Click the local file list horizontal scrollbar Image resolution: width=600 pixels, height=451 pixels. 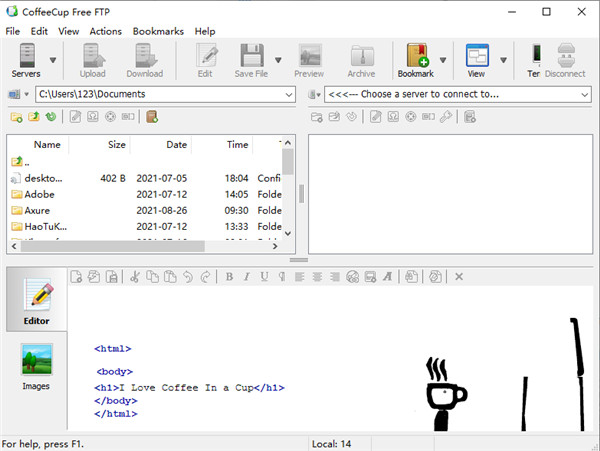pyautogui.click(x=113, y=246)
